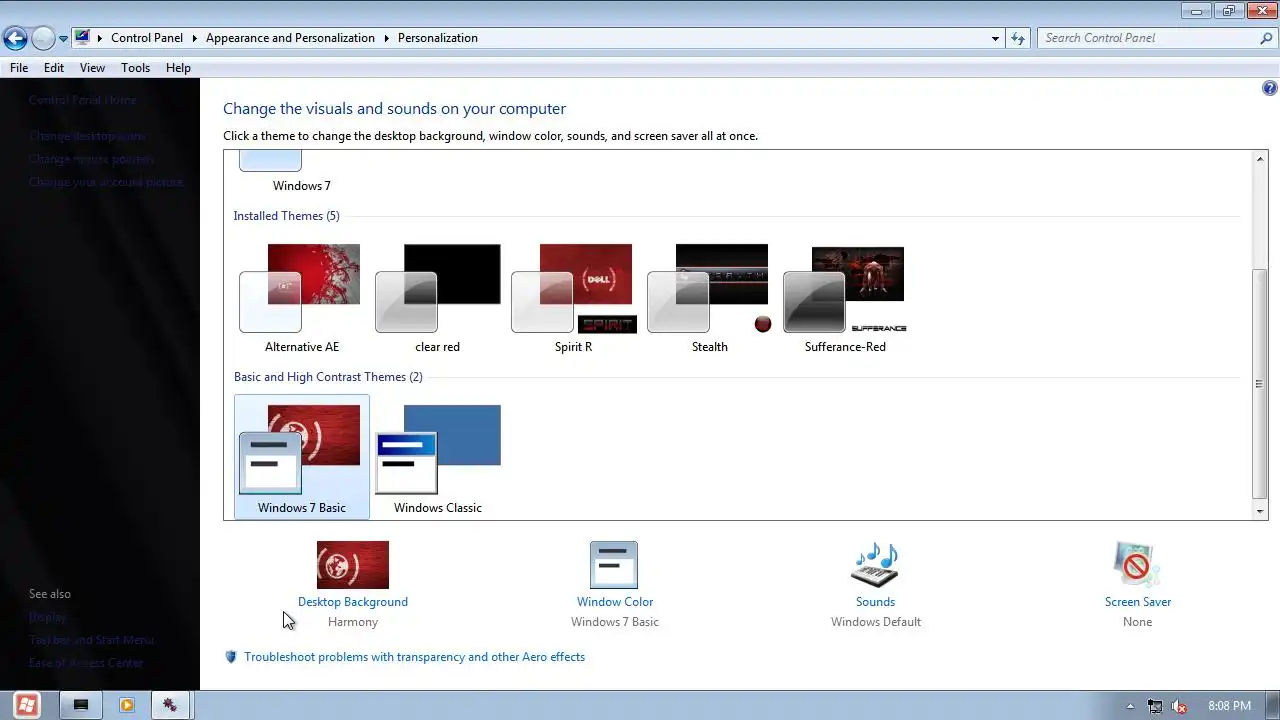The width and height of the screenshot is (1280, 720).
Task: Expand arrow after Control Panel breadcrumb
Action: pos(195,38)
